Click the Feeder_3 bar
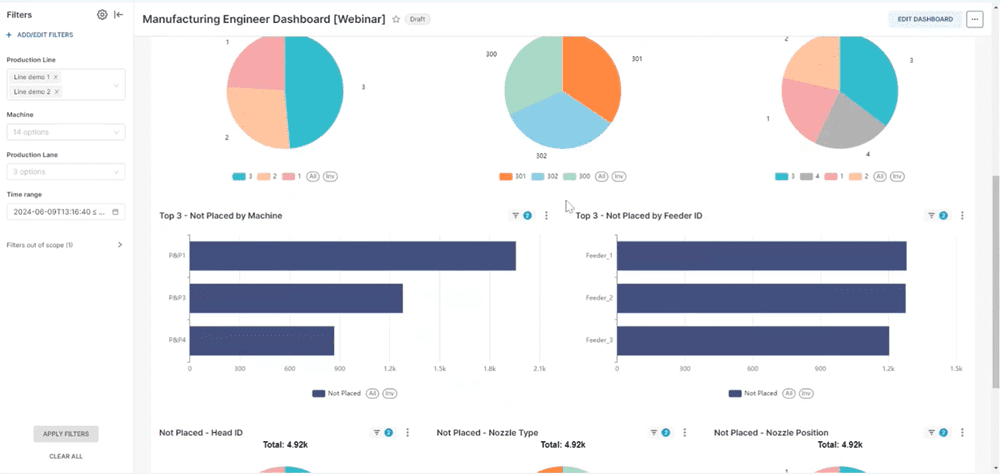 (753, 341)
